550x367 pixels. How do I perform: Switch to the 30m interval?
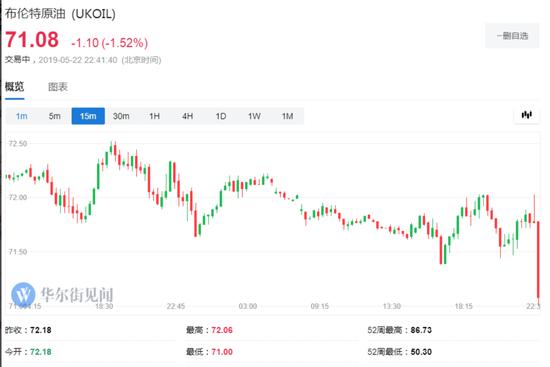[x=121, y=116]
